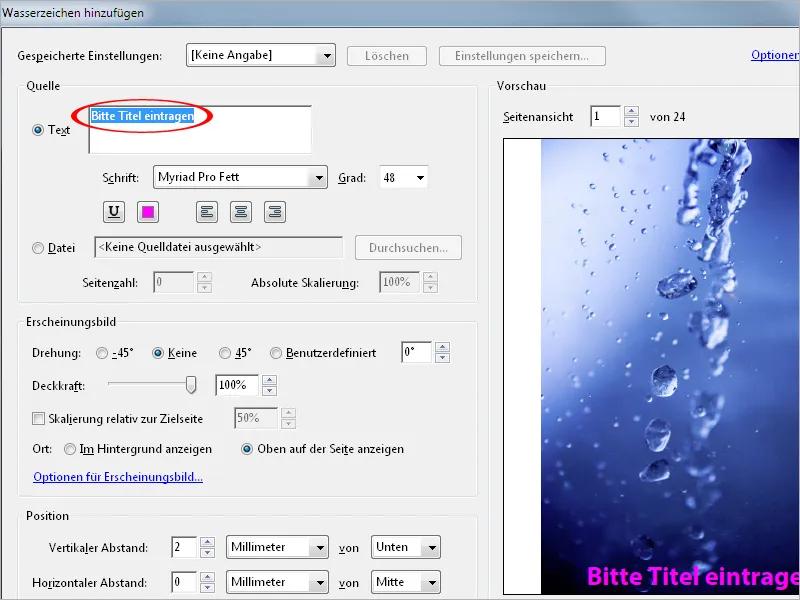Open Optionen für Erscheinungsbild link
The width and height of the screenshot is (800, 600).
click(x=118, y=477)
